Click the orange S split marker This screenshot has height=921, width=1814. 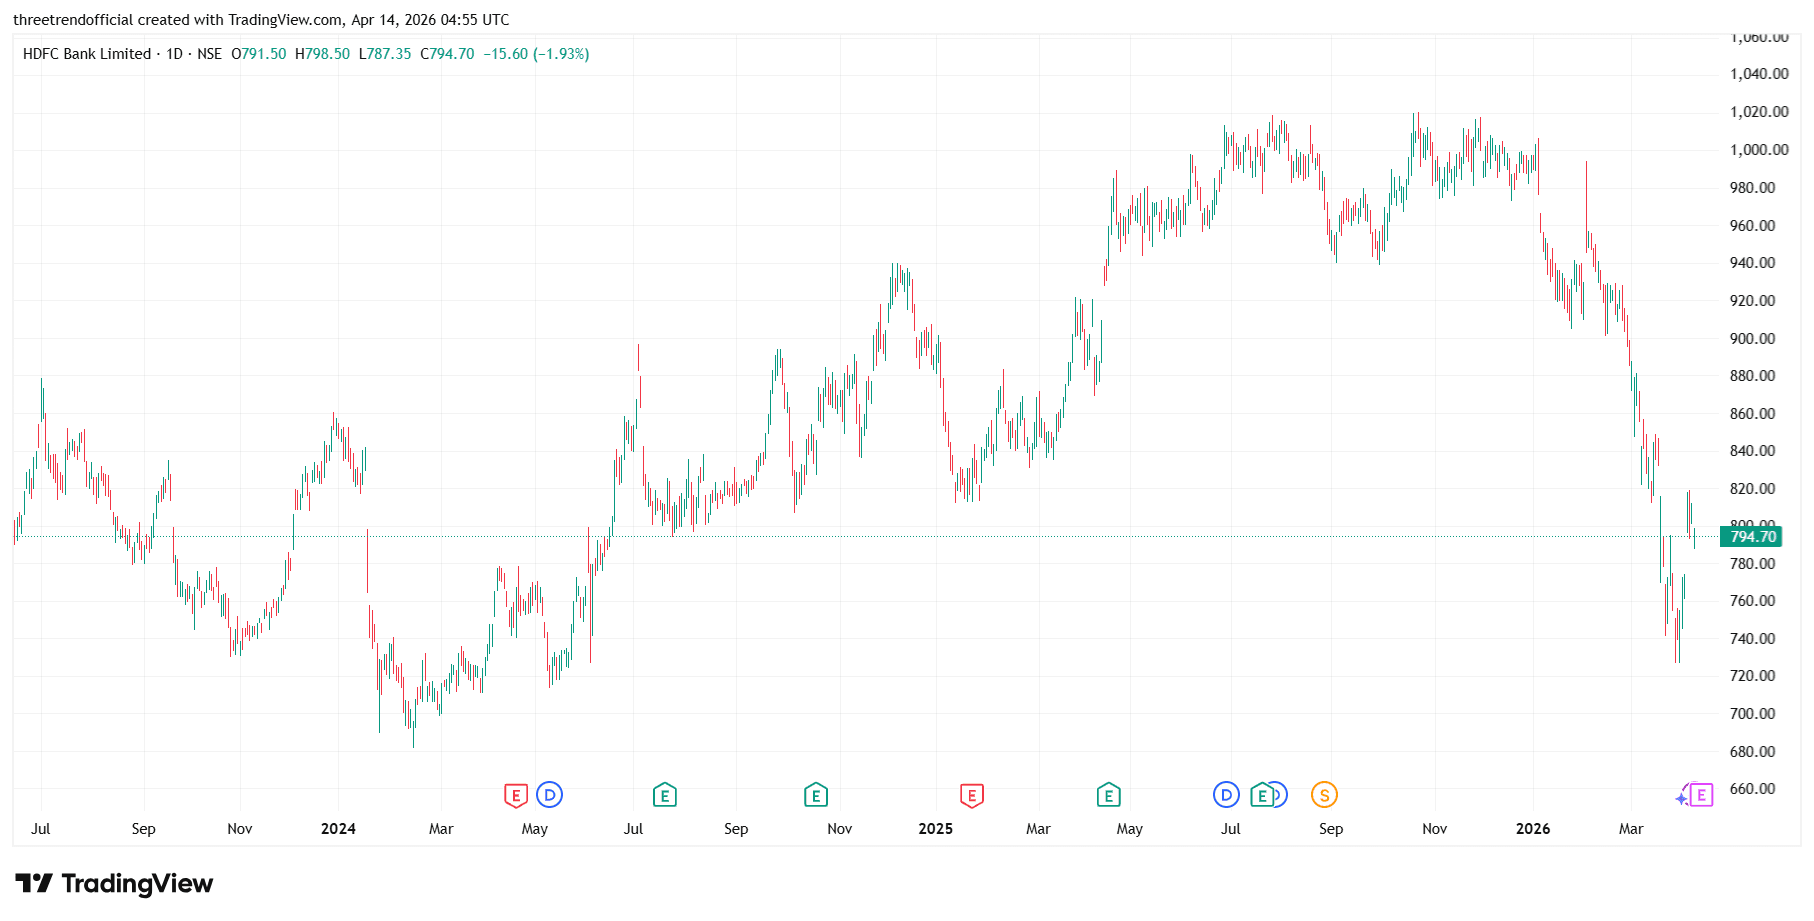[x=1324, y=795]
